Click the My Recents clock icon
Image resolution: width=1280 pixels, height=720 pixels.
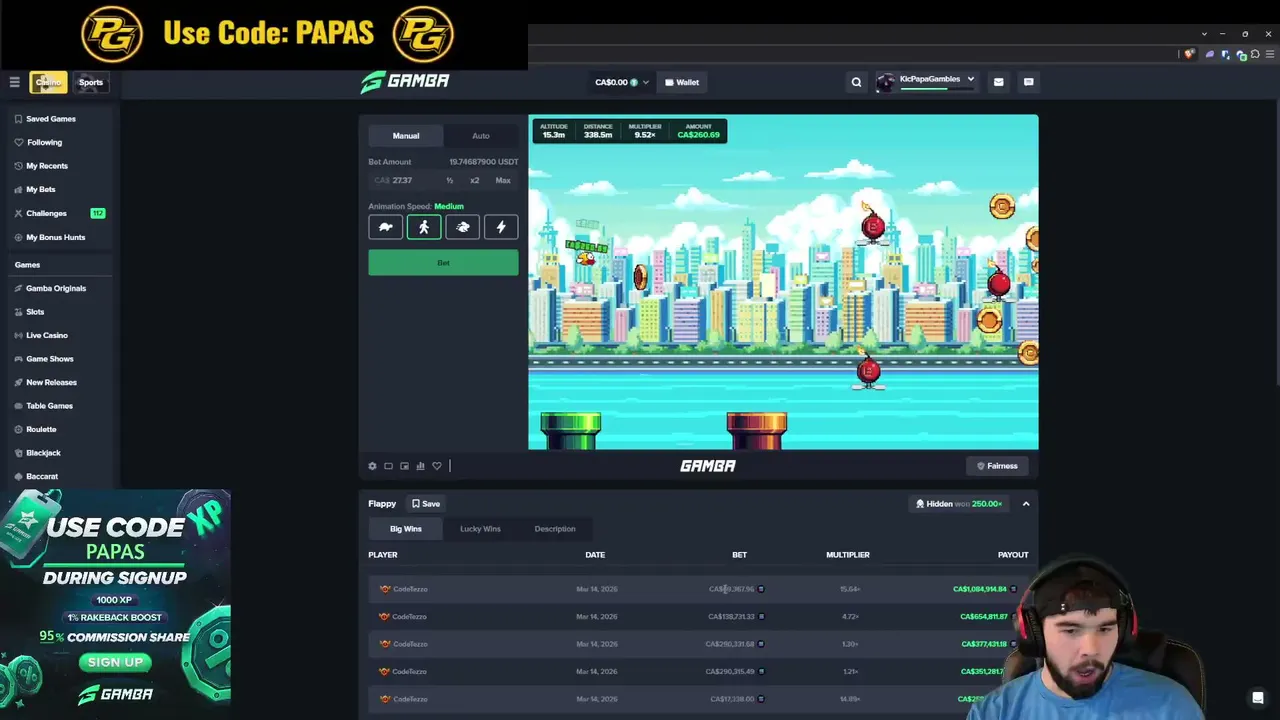tap(18, 166)
